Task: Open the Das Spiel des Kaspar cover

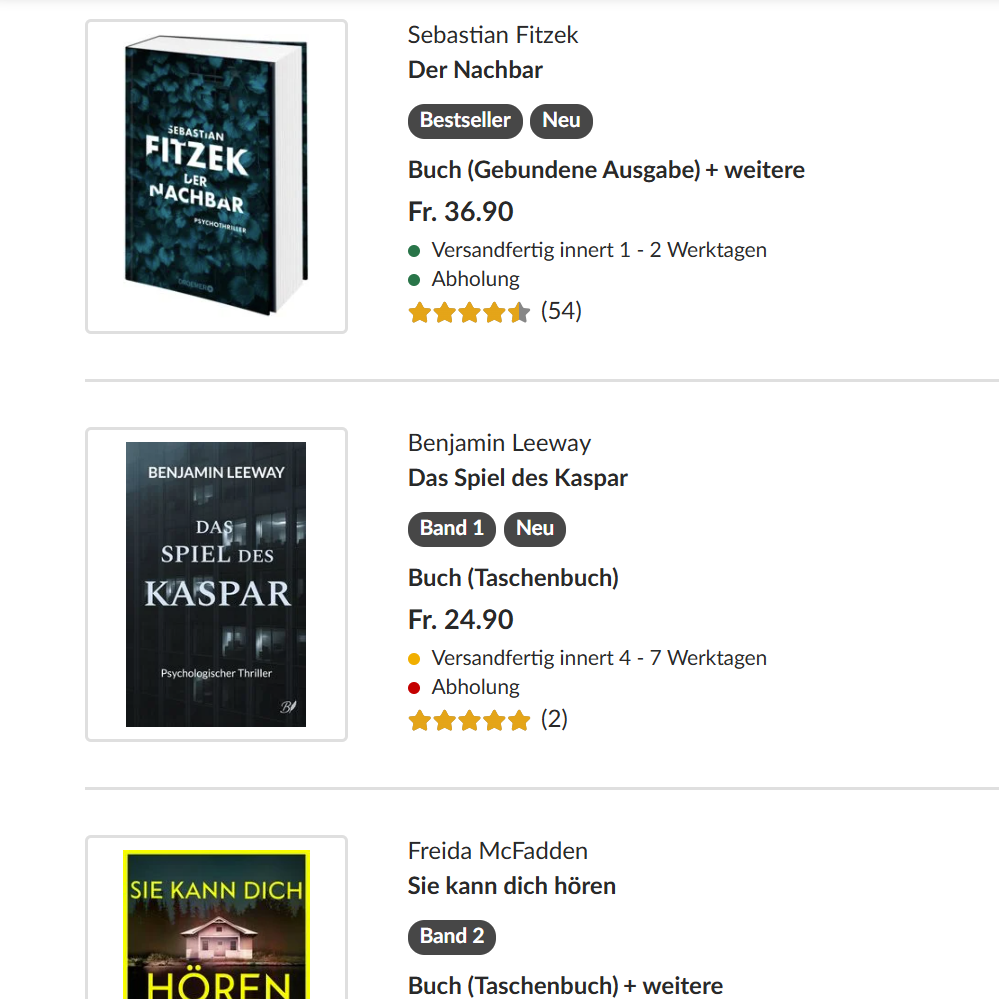Action: click(x=216, y=584)
